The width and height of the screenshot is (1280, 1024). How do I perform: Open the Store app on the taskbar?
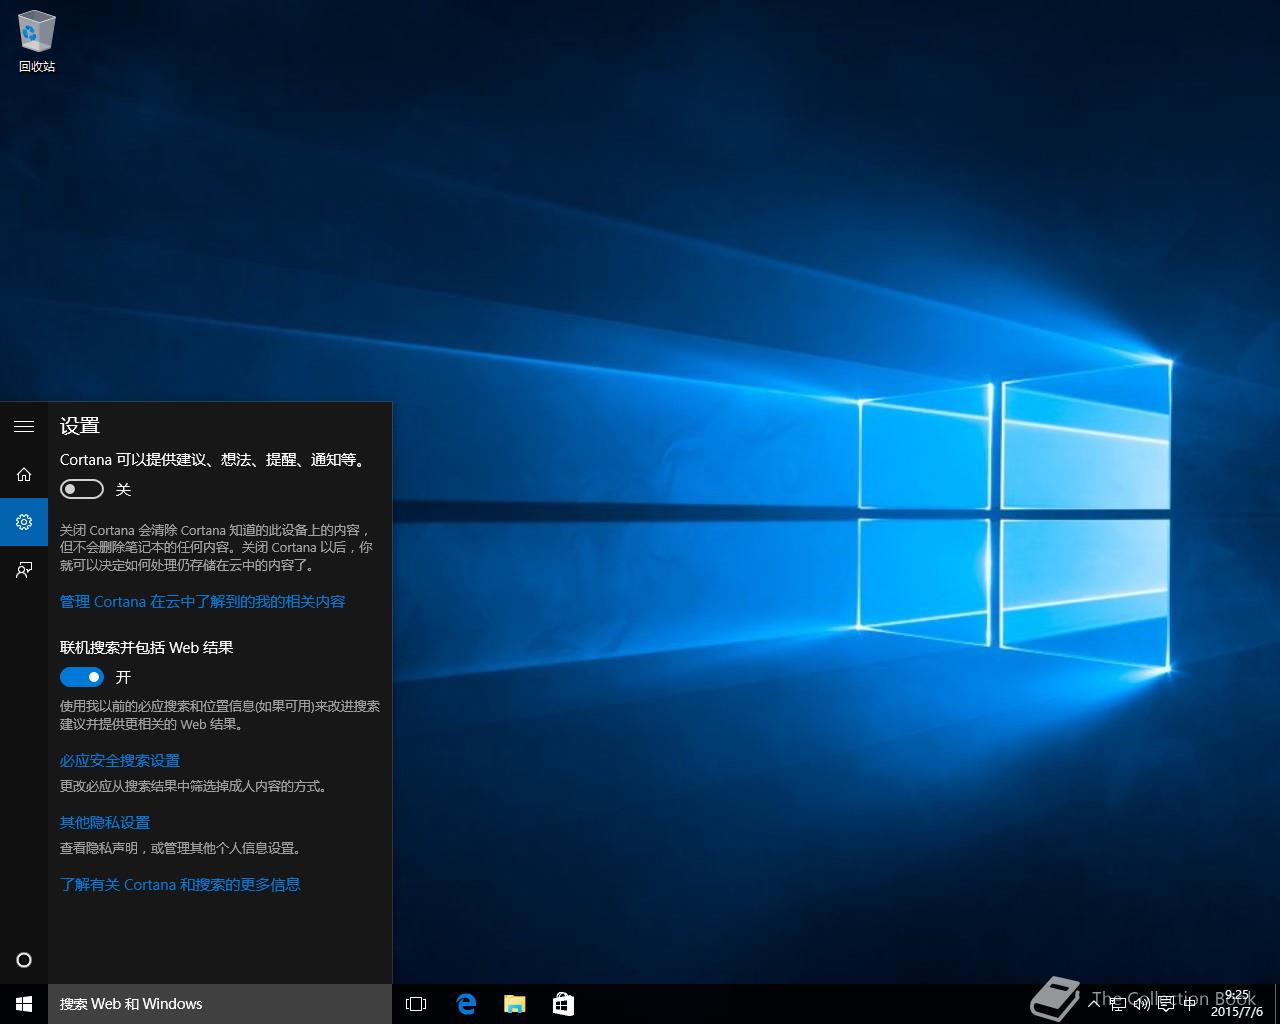(x=563, y=1004)
